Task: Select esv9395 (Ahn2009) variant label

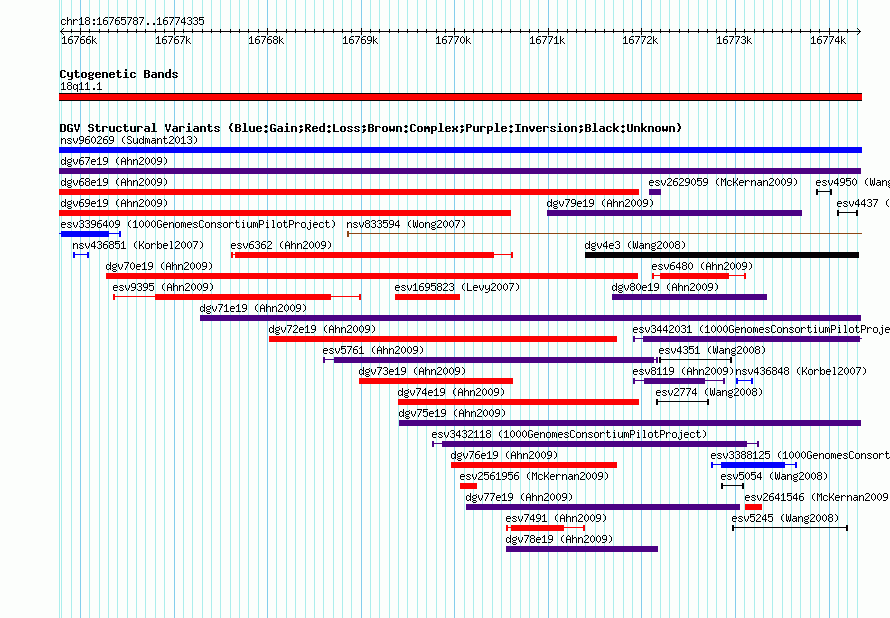Action: coord(163,287)
